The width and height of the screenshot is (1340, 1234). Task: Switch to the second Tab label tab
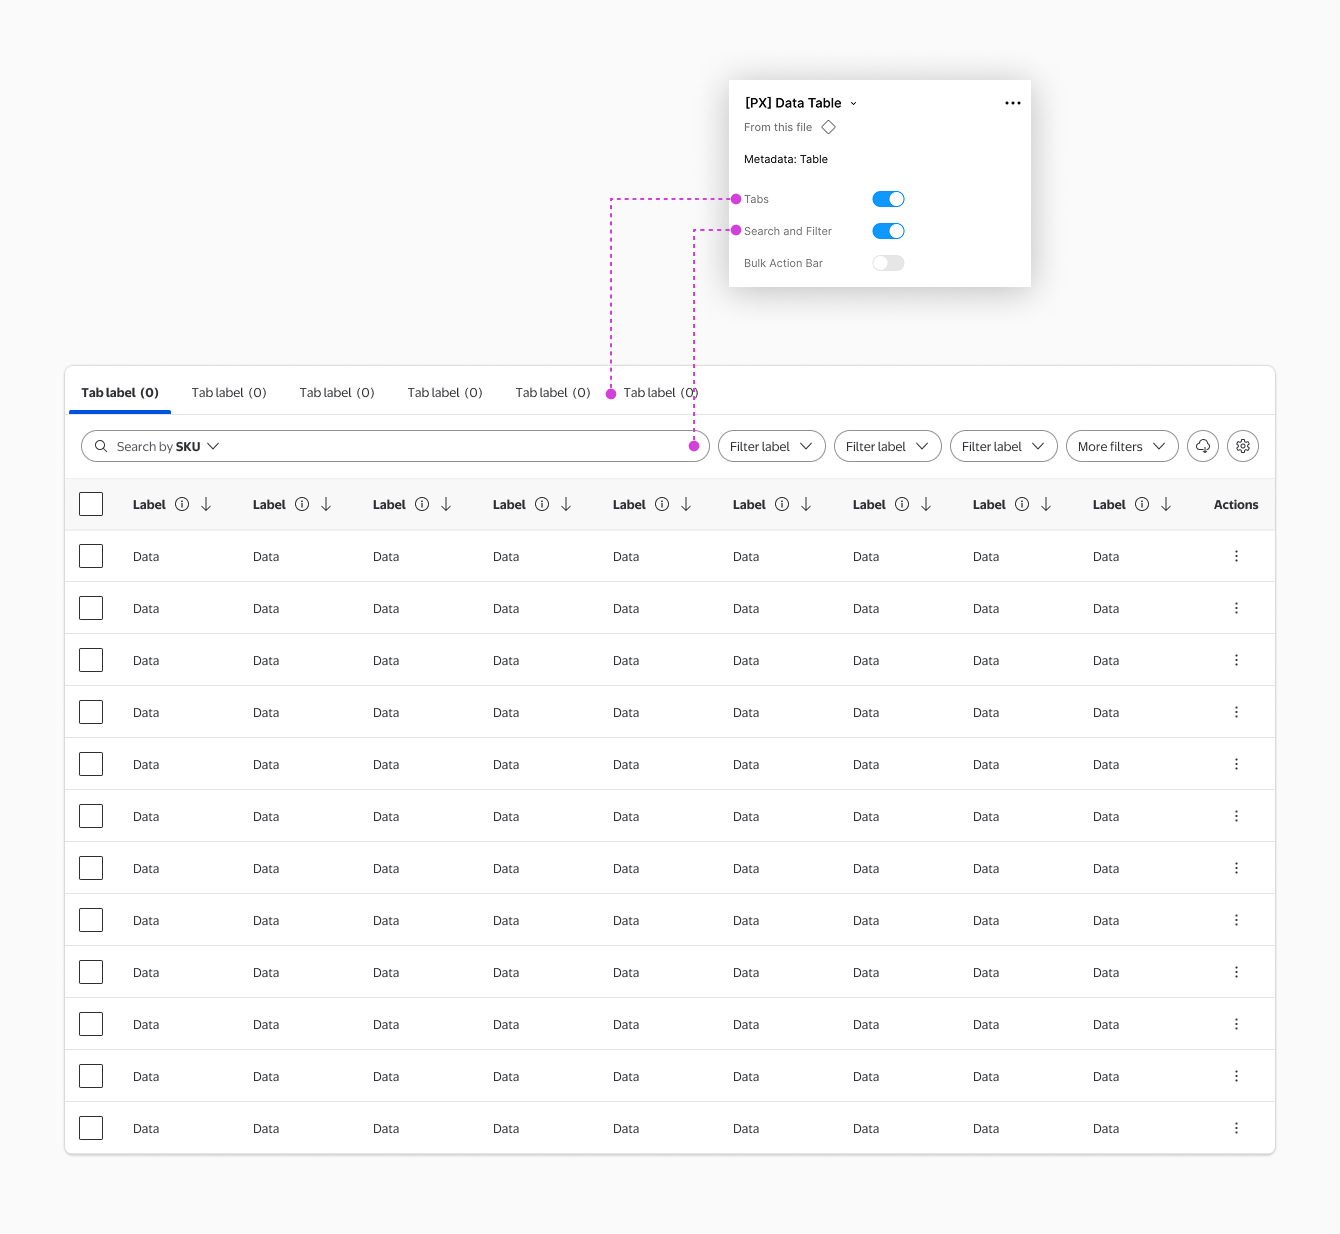(229, 393)
